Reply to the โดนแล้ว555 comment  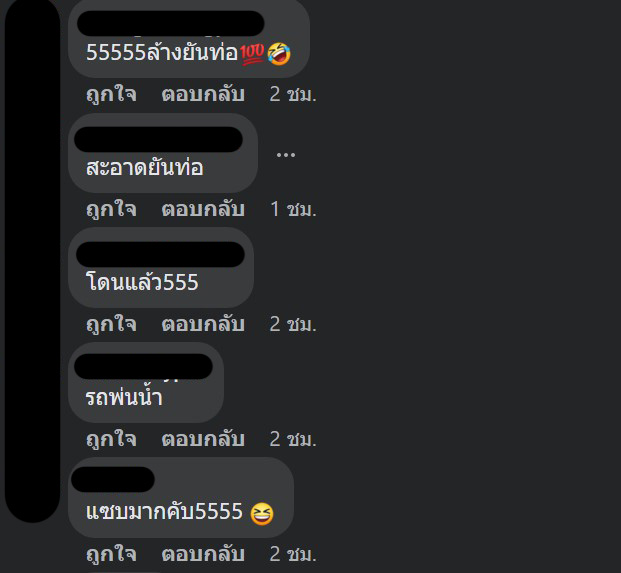[x=203, y=324]
